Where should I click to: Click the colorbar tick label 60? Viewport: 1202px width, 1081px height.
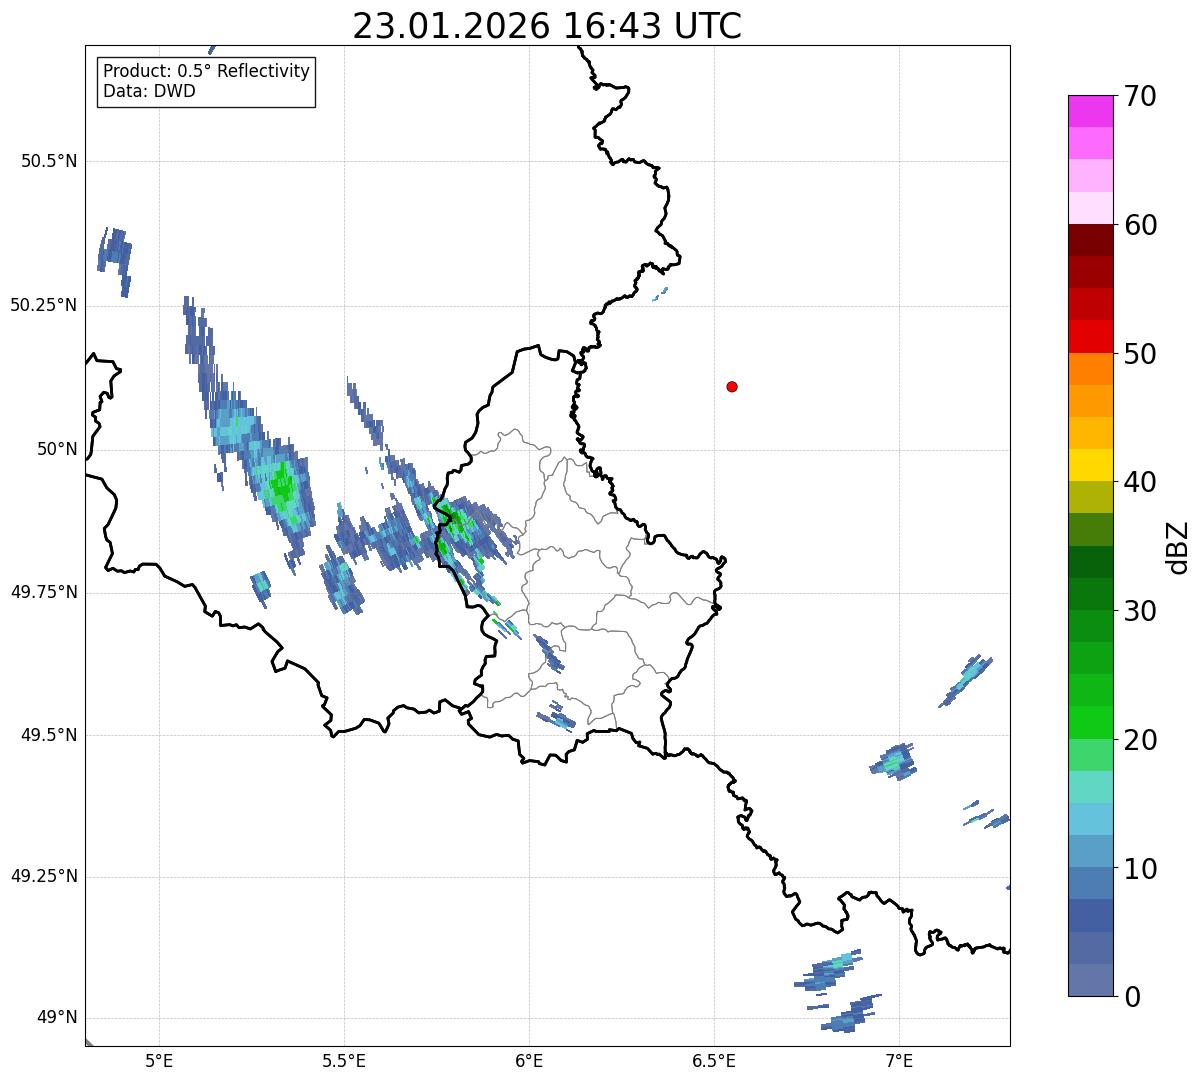pyautogui.click(x=1140, y=225)
